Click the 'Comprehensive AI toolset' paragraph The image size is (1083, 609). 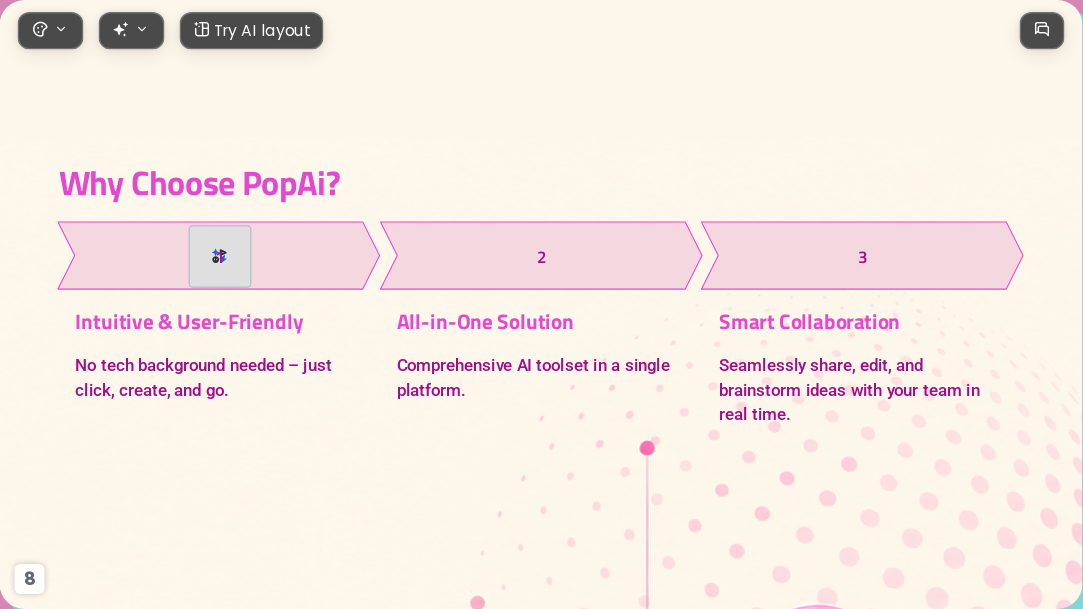533,378
